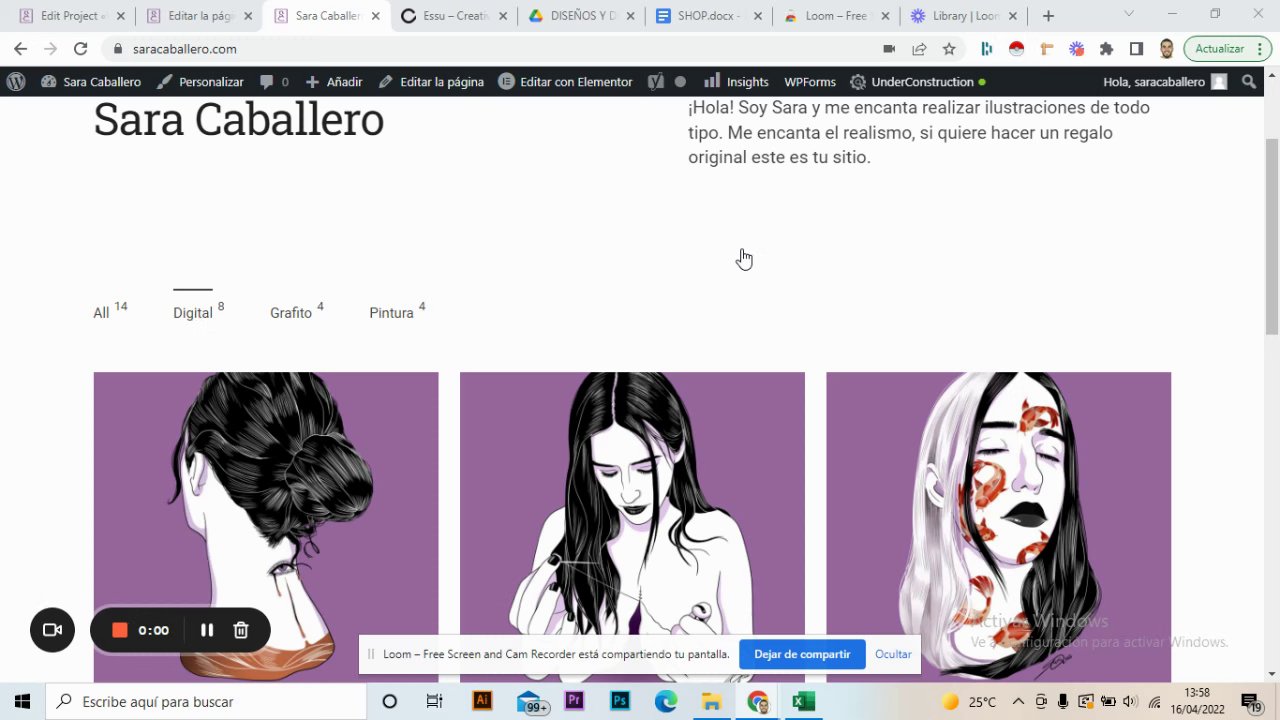Delete the Loom recording with trash icon
This screenshot has width=1280, height=720.
pyautogui.click(x=241, y=630)
